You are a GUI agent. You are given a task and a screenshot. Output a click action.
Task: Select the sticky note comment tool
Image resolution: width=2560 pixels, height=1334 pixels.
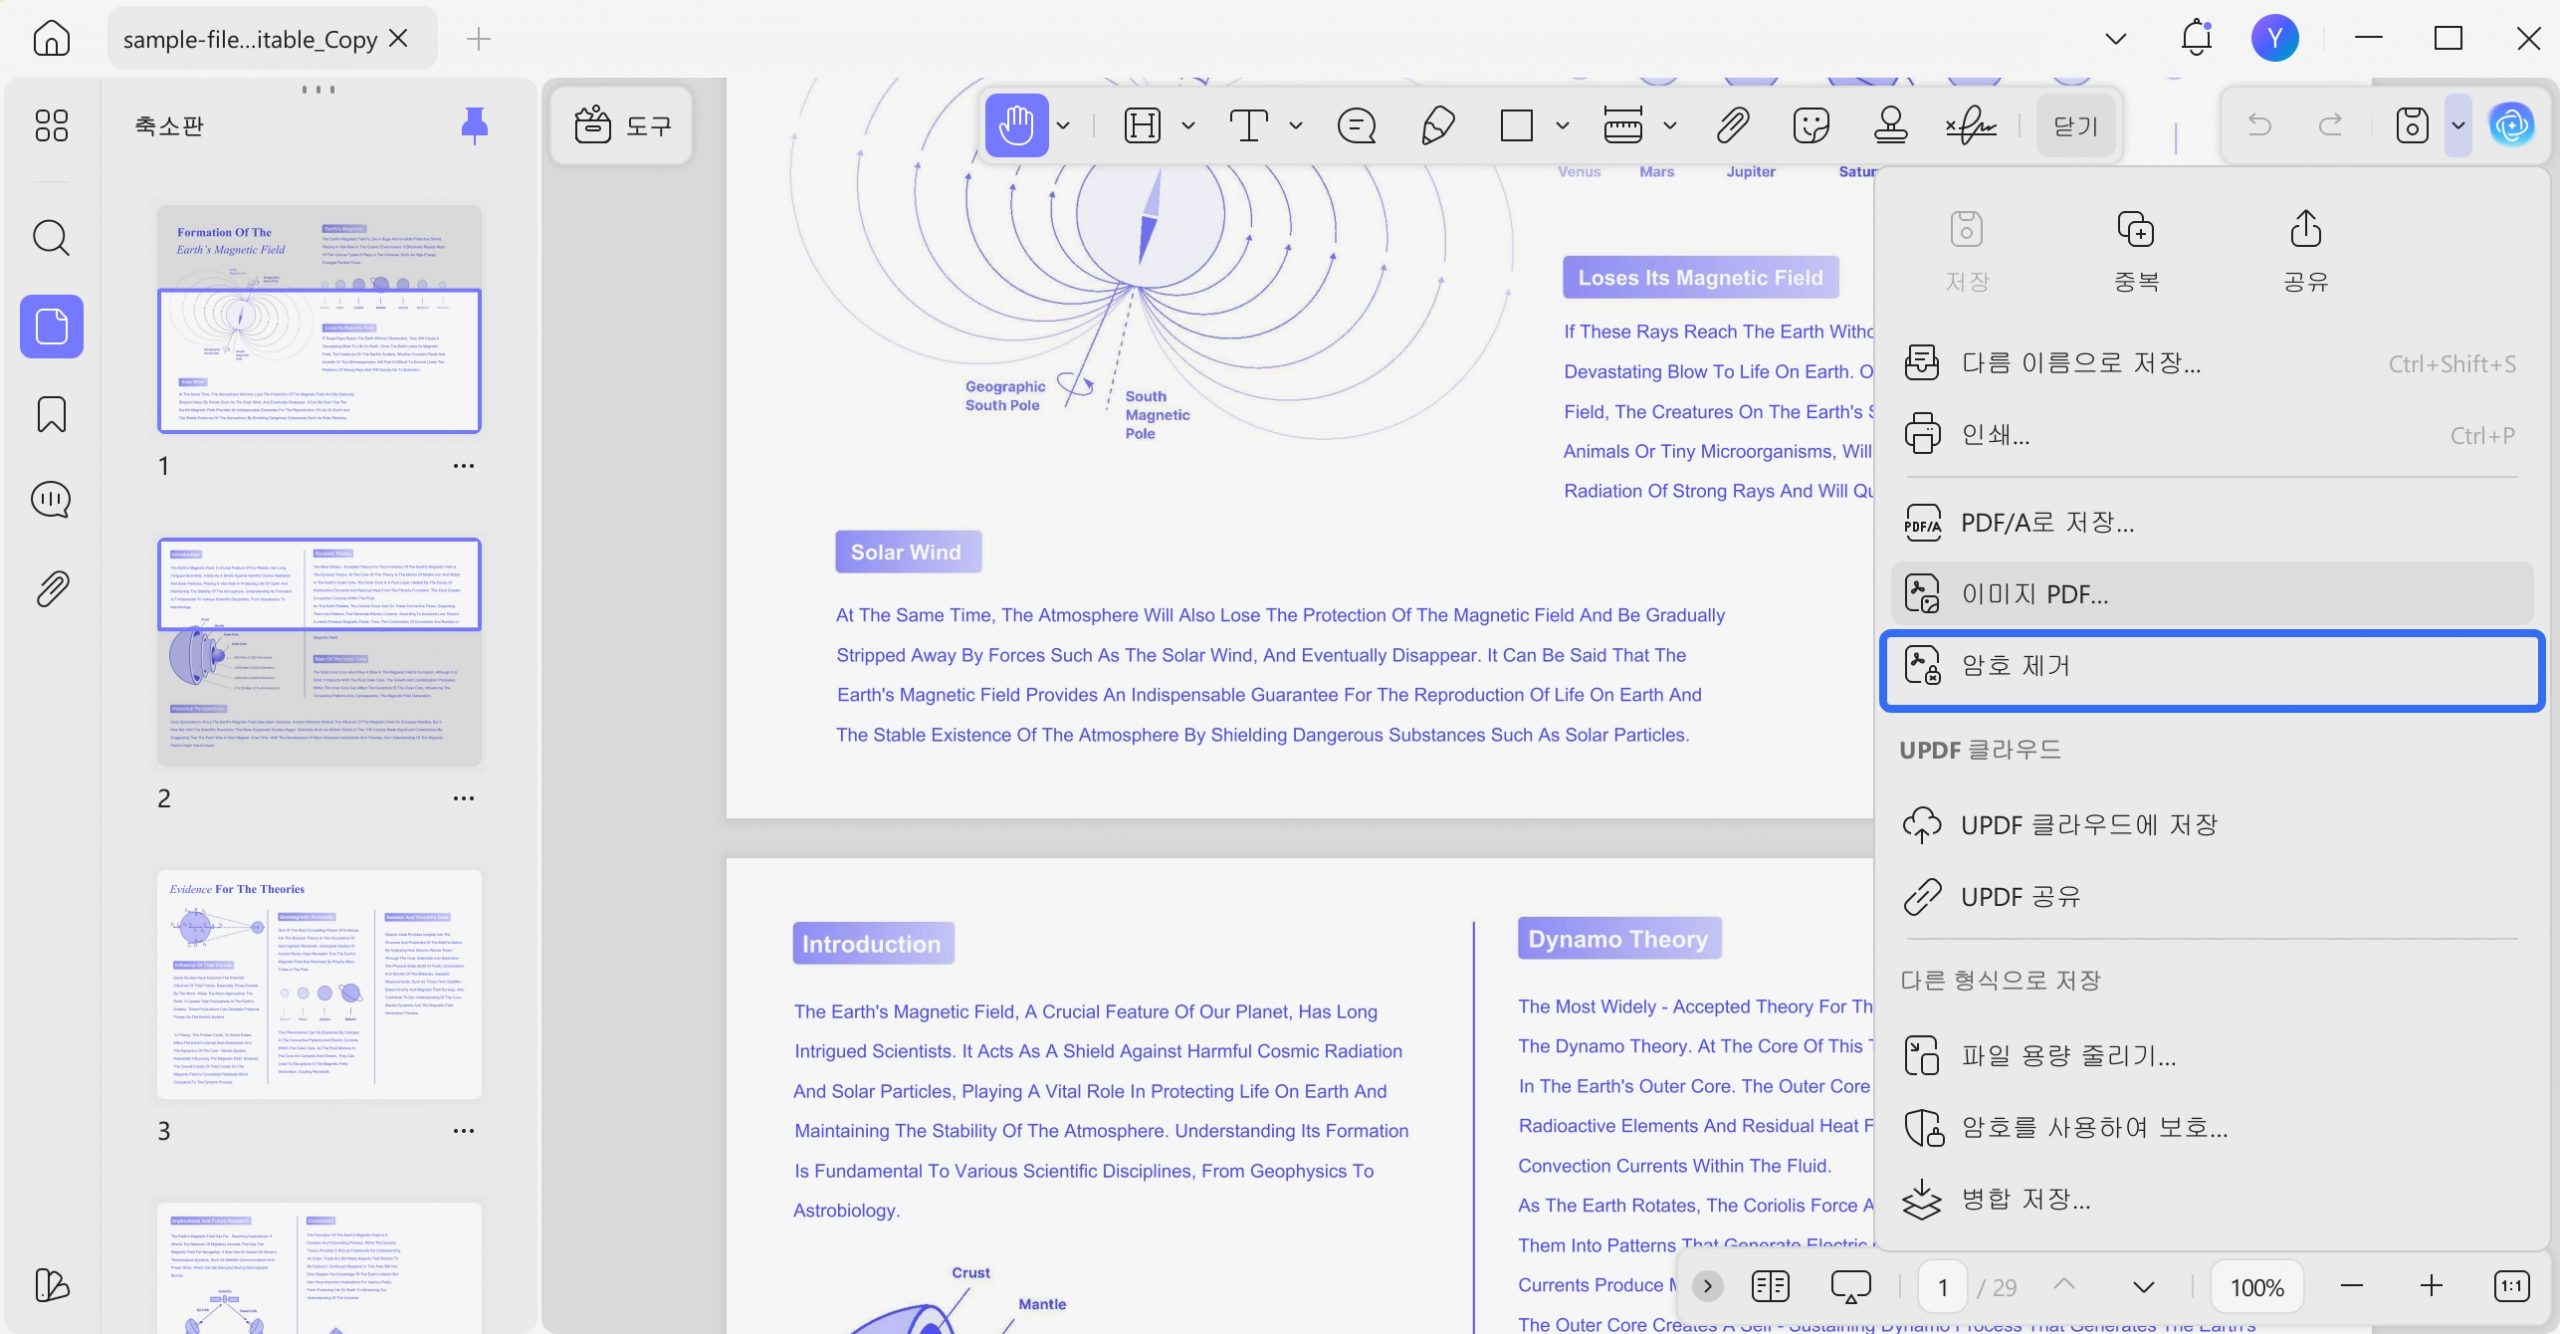pyautogui.click(x=1356, y=126)
